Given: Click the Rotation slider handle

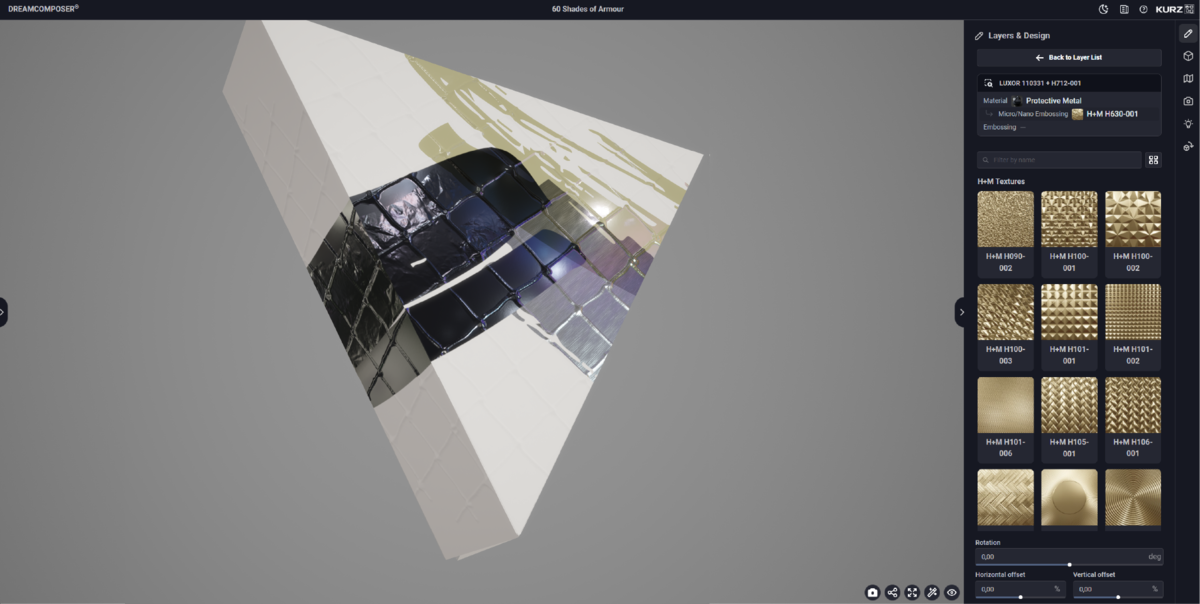Looking at the screenshot, I should pos(1069,565).
